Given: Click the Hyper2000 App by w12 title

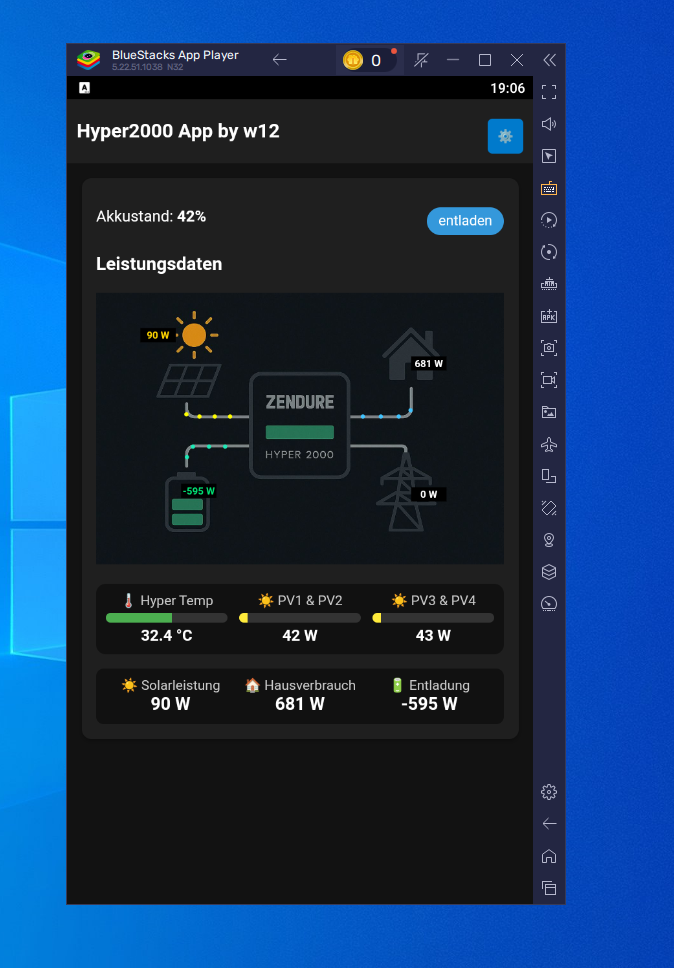Looking at the screenshot, I should [x=178, y=131].
